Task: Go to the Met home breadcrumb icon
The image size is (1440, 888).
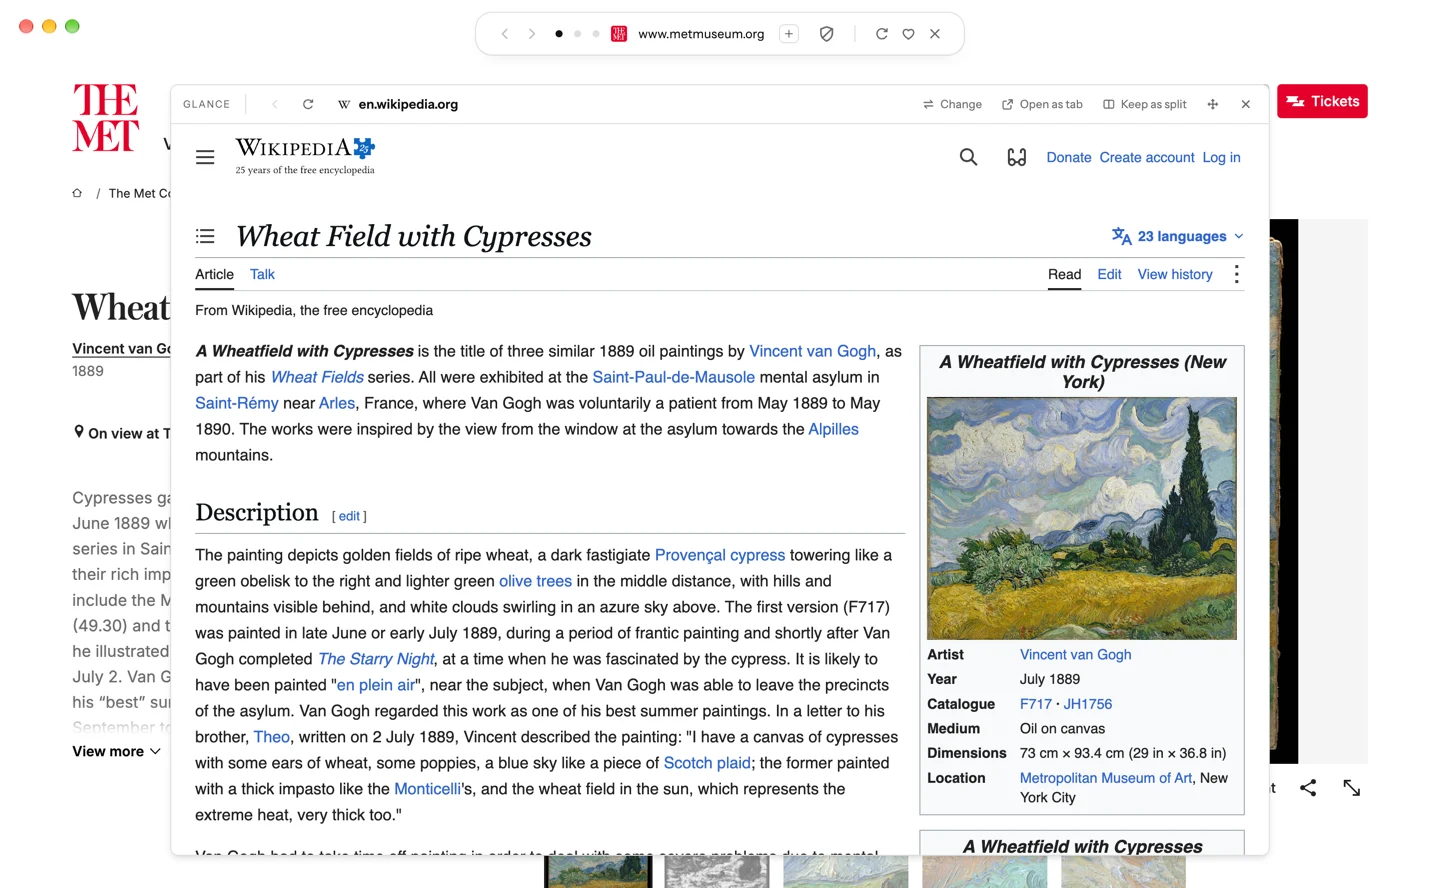Action: tap(77, 193)
